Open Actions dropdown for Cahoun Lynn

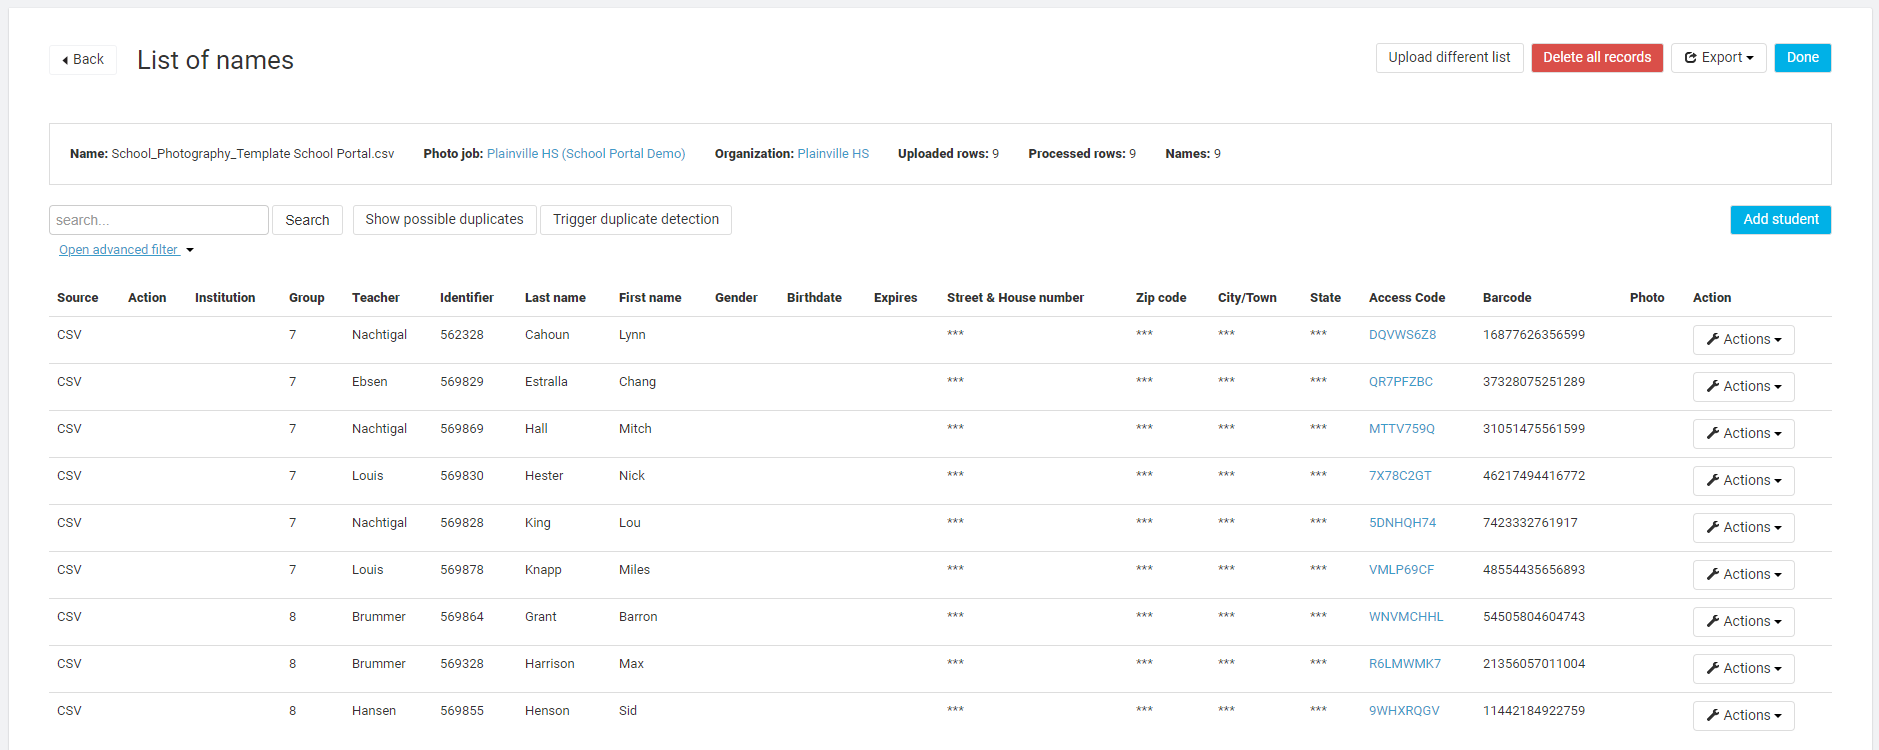tap(1743, 340)
